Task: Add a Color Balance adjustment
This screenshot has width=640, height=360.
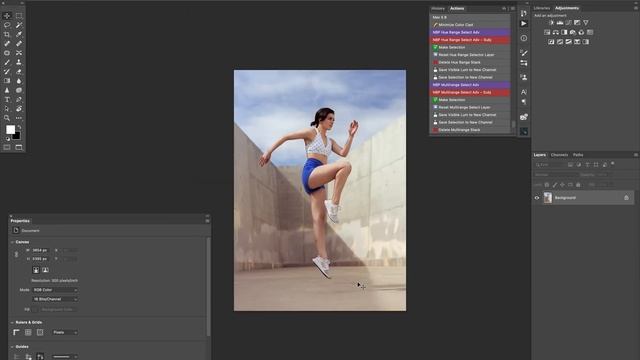Action: pos(556,32)
